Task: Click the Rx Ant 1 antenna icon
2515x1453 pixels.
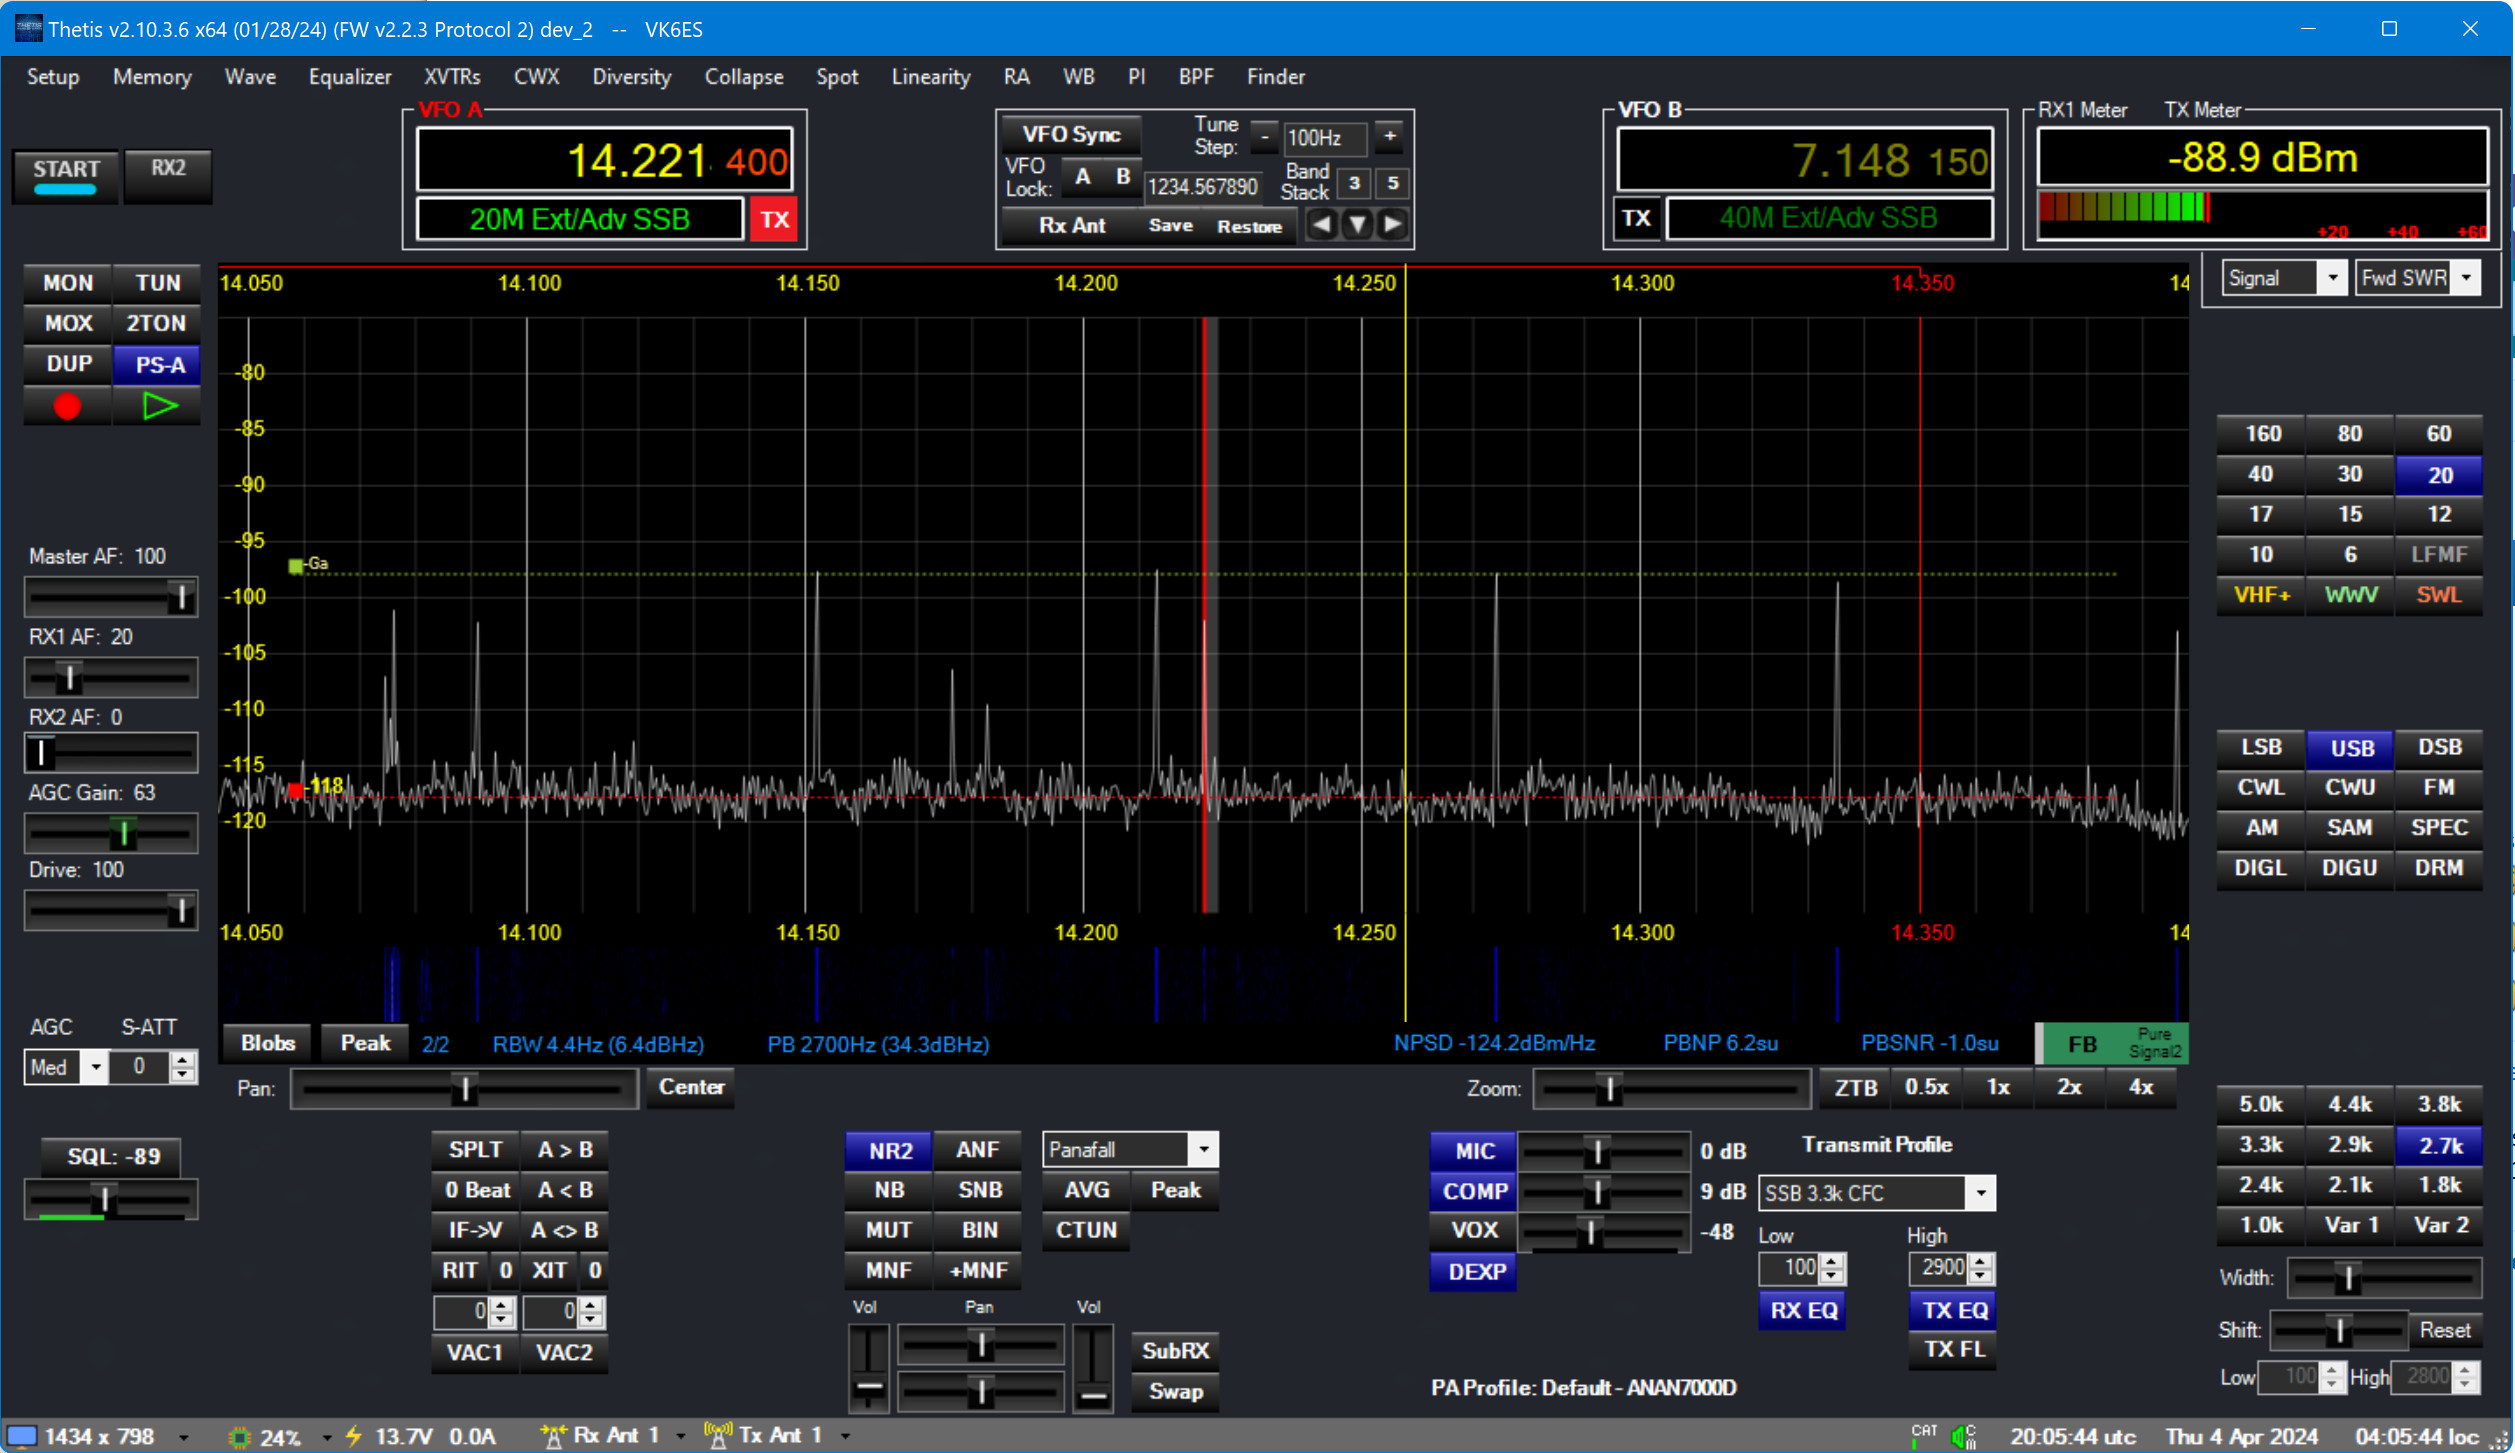Action: (552, 1436)
